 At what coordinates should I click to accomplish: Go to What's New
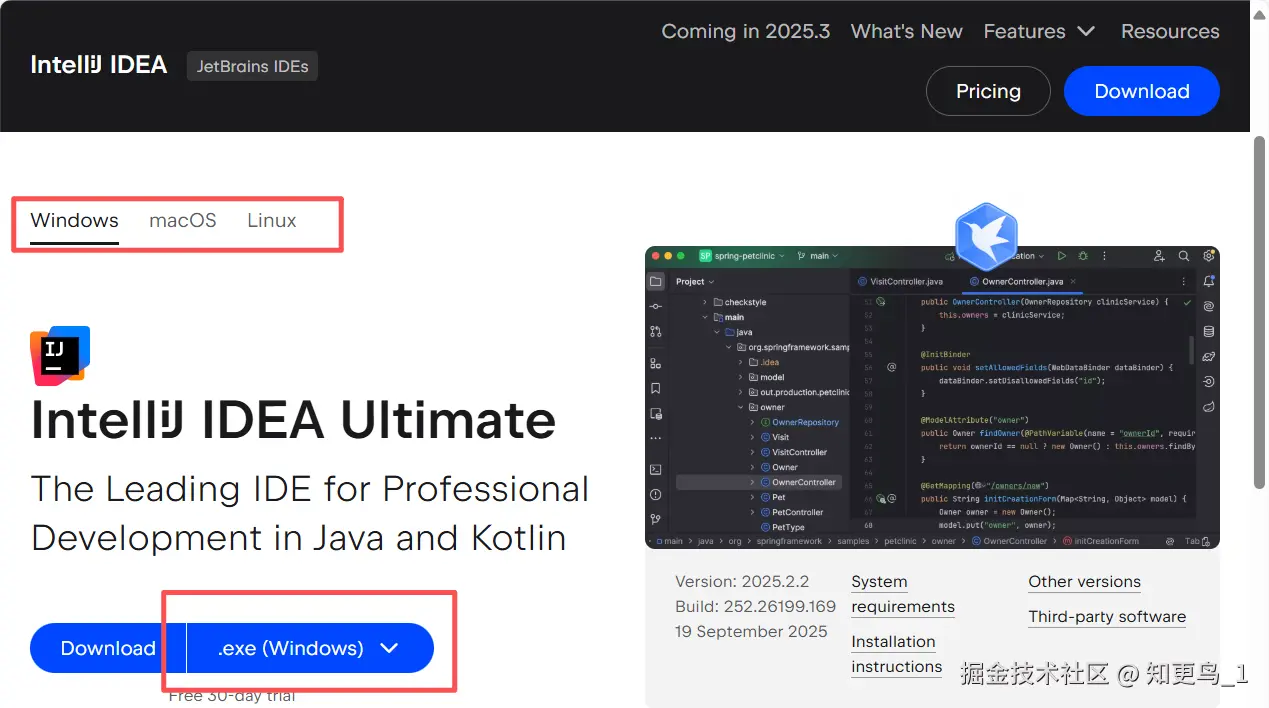click(x=907, y=31)
